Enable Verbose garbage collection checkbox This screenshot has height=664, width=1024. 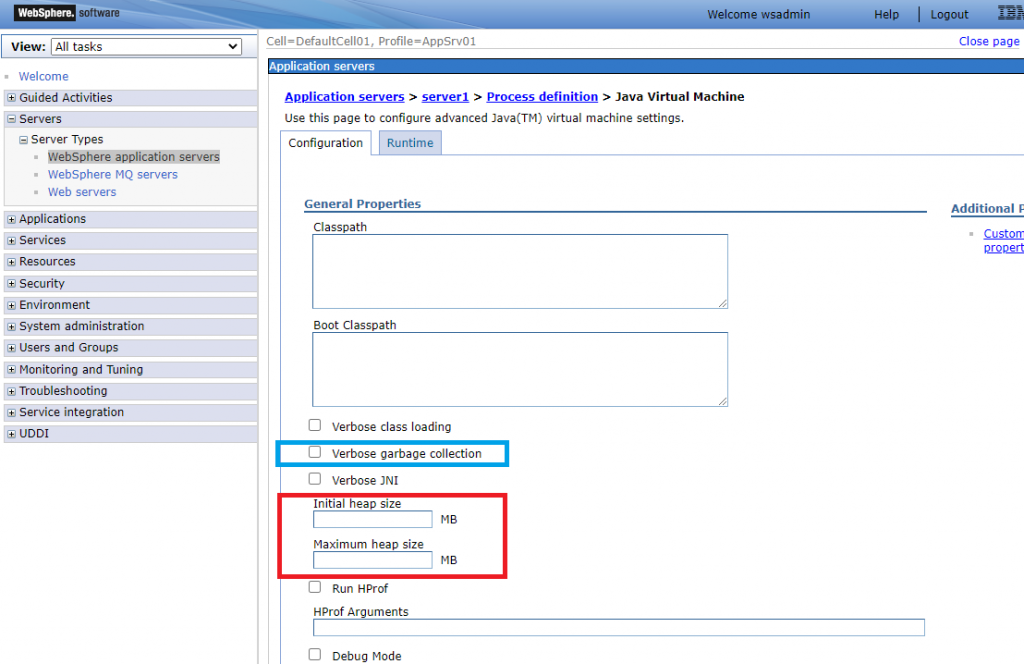(x=315, y=452)
